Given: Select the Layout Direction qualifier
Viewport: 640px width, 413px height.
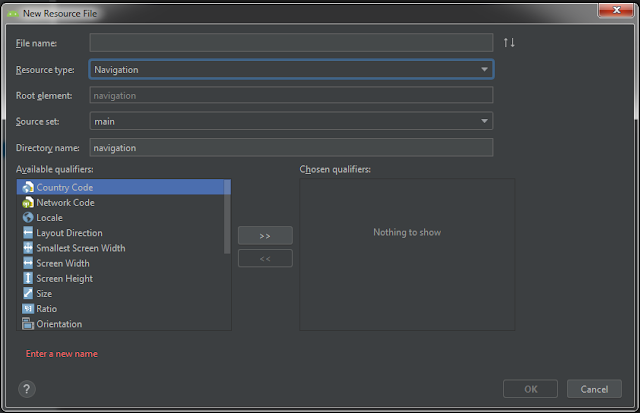Looking at the screenshot, I should pyautogui.click(x=121, y=233).
